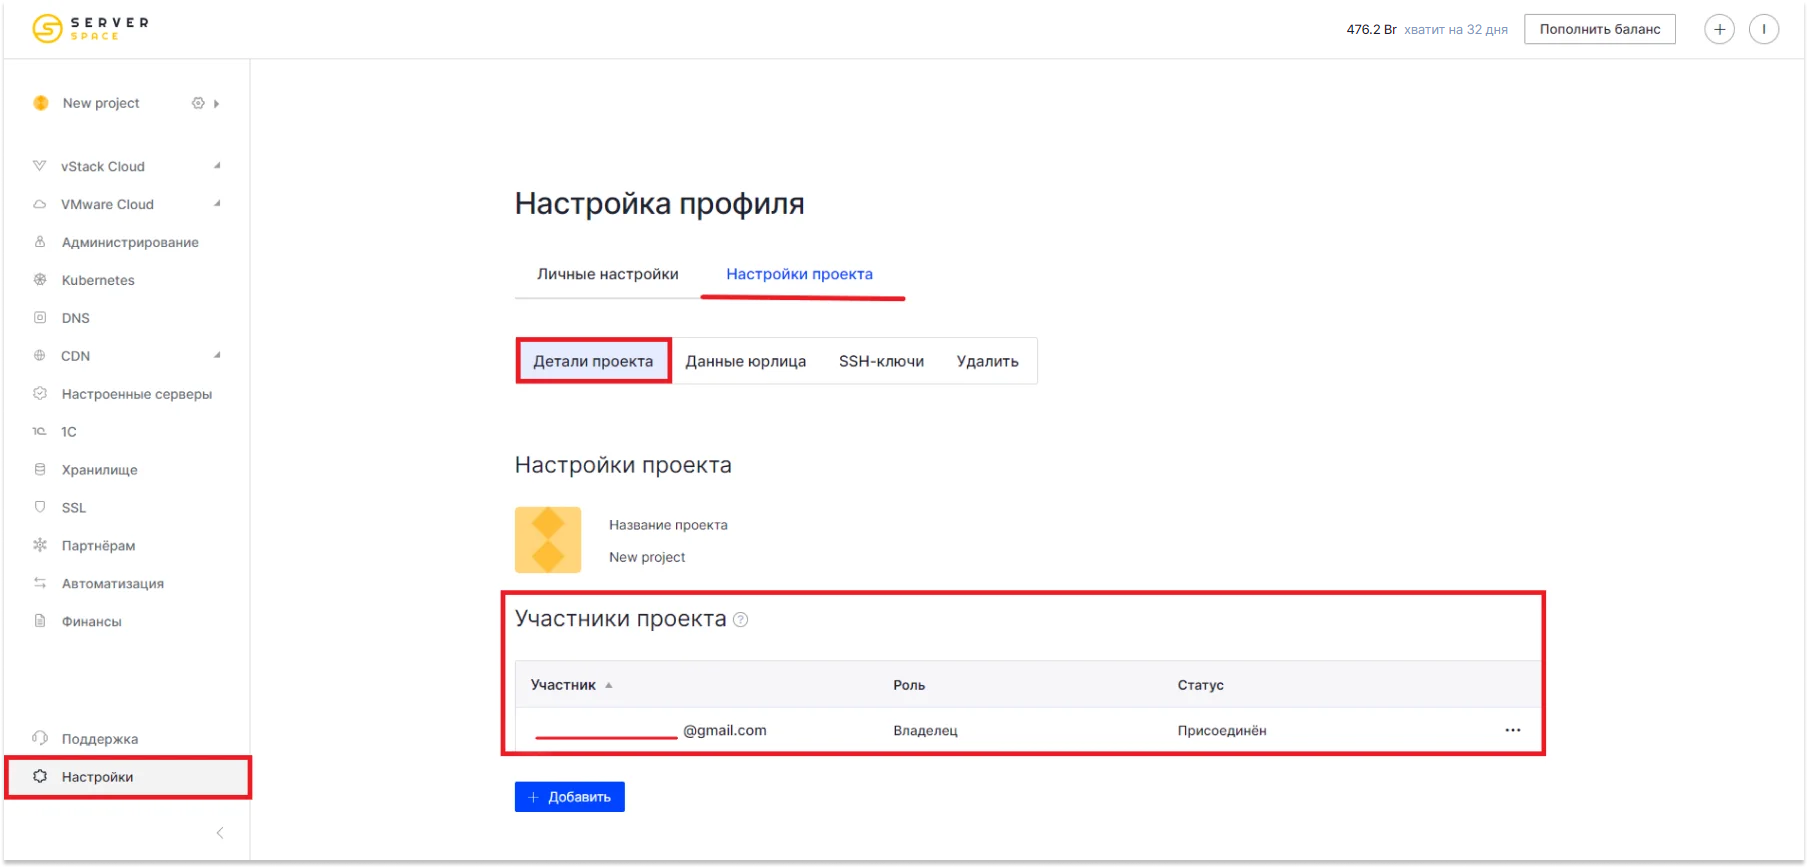This screenshot has height=868, width=1808.
Task: Click the plus create icon in header
Action: tap(1719, 29)
